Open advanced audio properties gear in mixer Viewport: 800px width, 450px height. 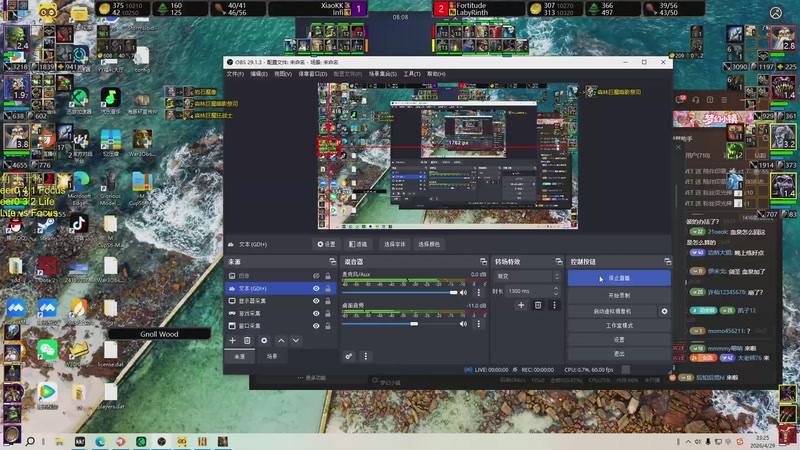click(348, 356)
